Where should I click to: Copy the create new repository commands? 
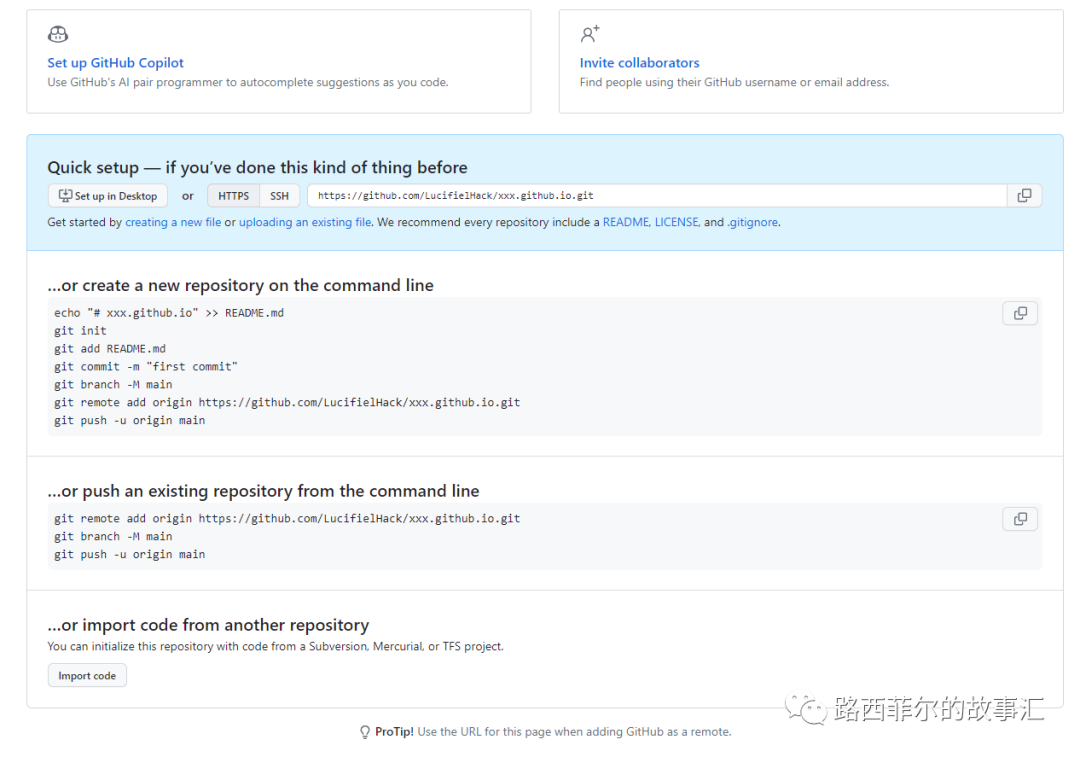1020,313
